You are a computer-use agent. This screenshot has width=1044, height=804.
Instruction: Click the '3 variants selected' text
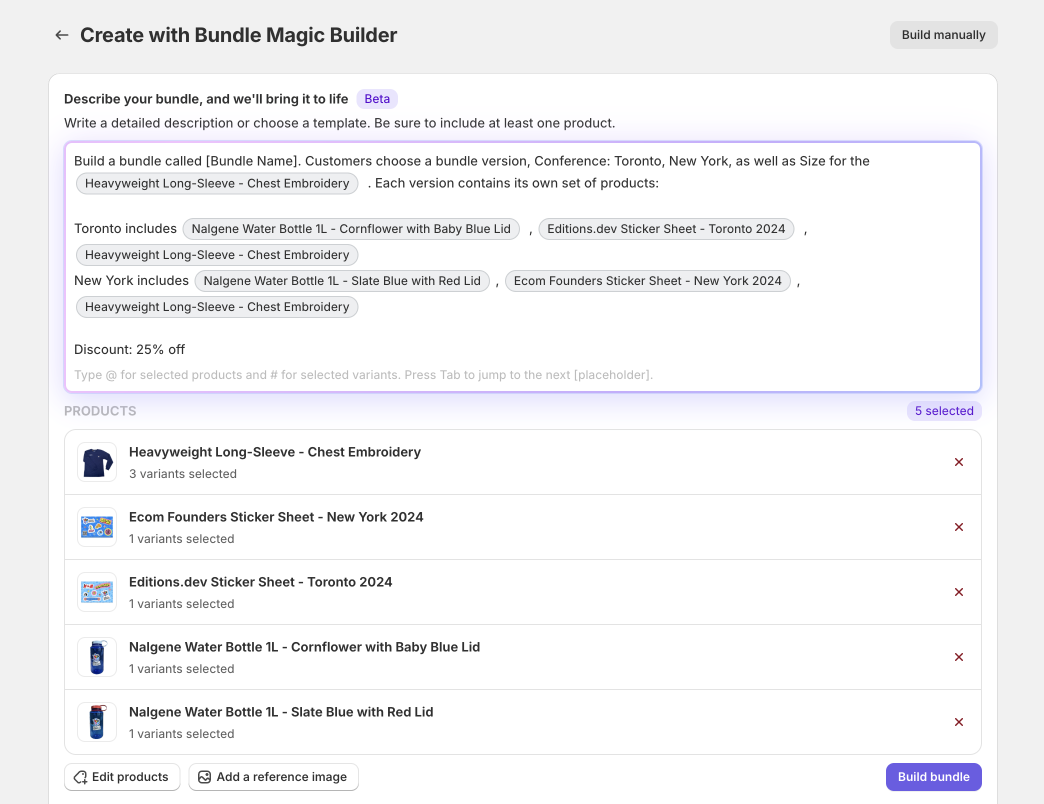click(183, 474)
